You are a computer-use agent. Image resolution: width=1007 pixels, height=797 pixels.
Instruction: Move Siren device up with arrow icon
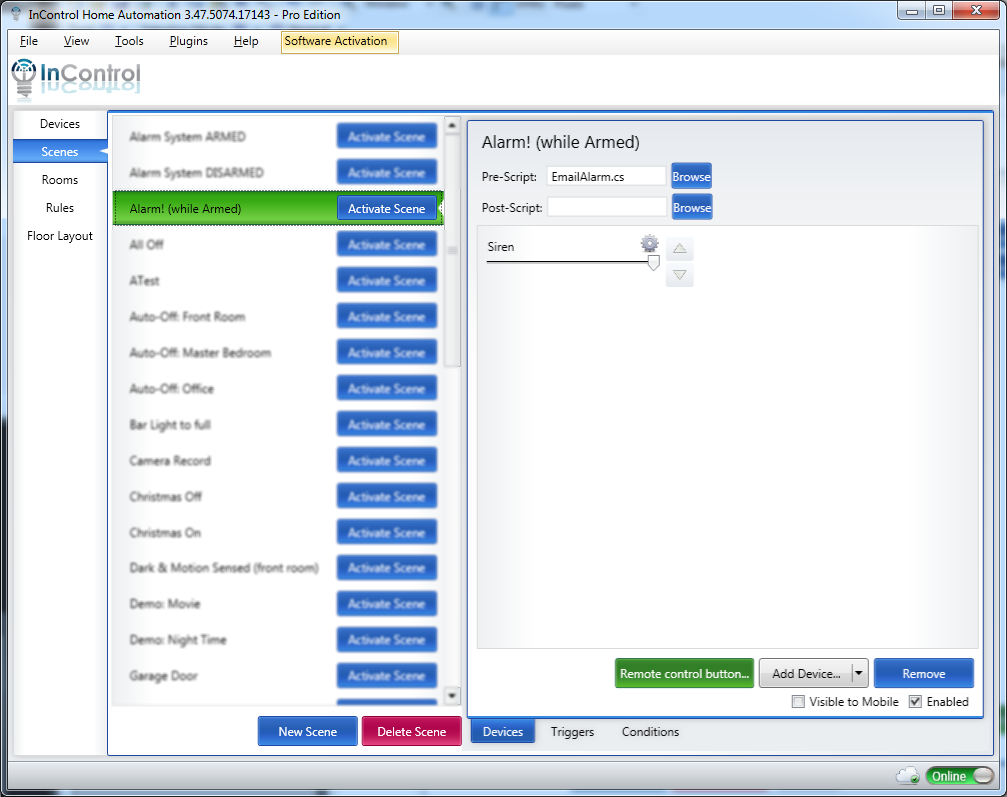click(x=680, y=249)
